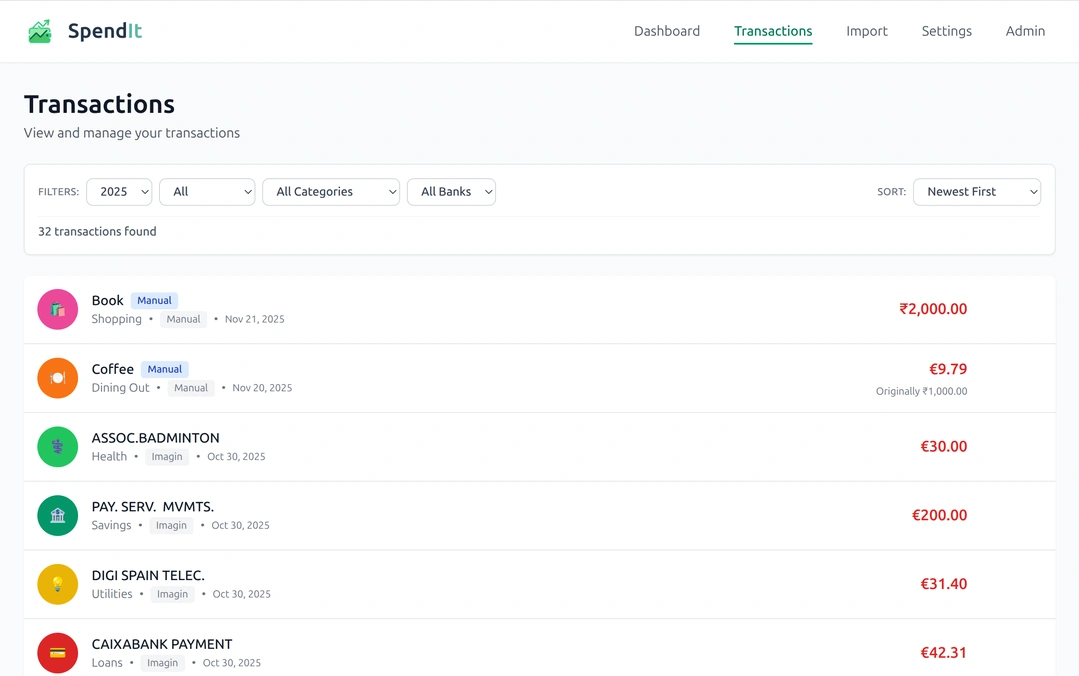Click the yellow Utilities lightbulb icon
The image size is (1079, 676).
(x=58, y=584)
